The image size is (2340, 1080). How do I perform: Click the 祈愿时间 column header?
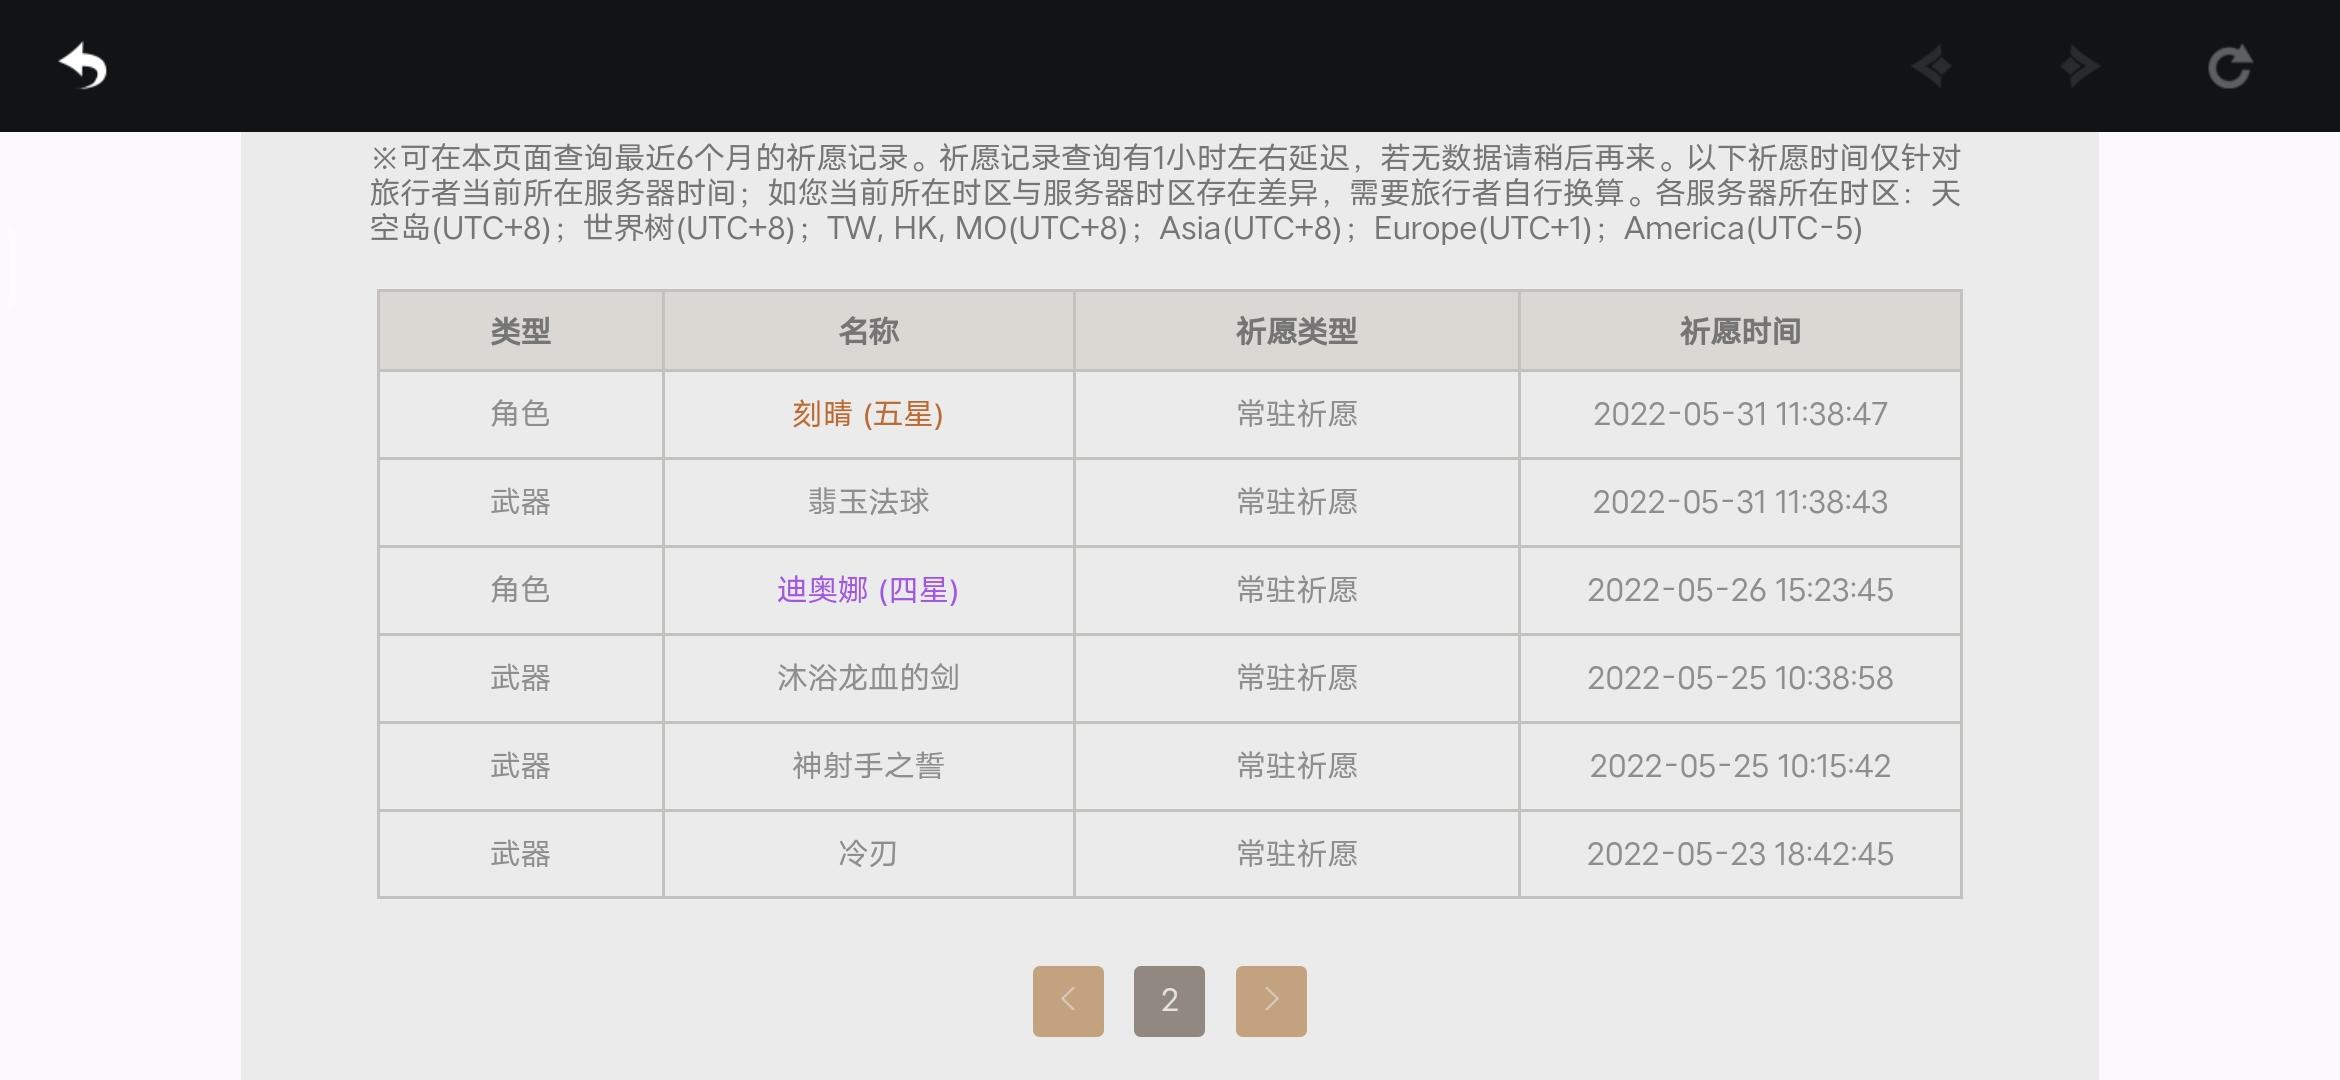click(1740, 331)
